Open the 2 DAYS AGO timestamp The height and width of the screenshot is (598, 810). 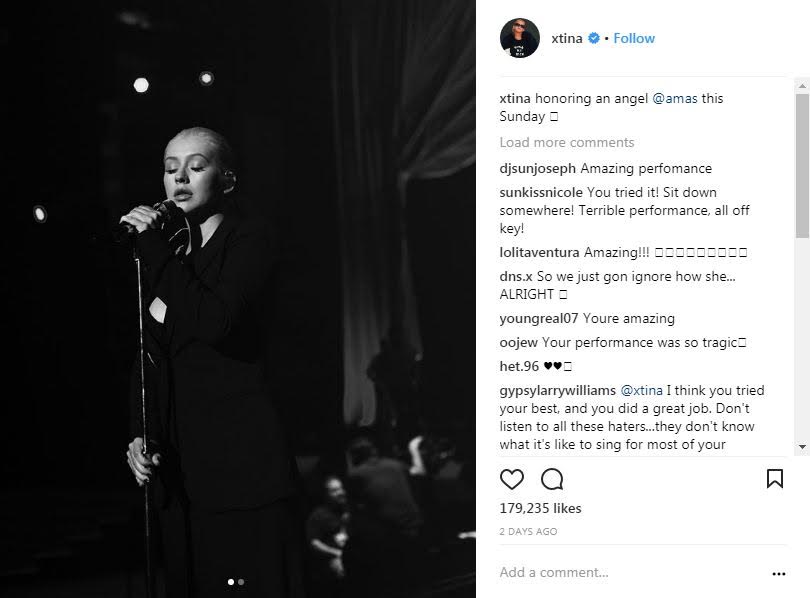point(528,531)
